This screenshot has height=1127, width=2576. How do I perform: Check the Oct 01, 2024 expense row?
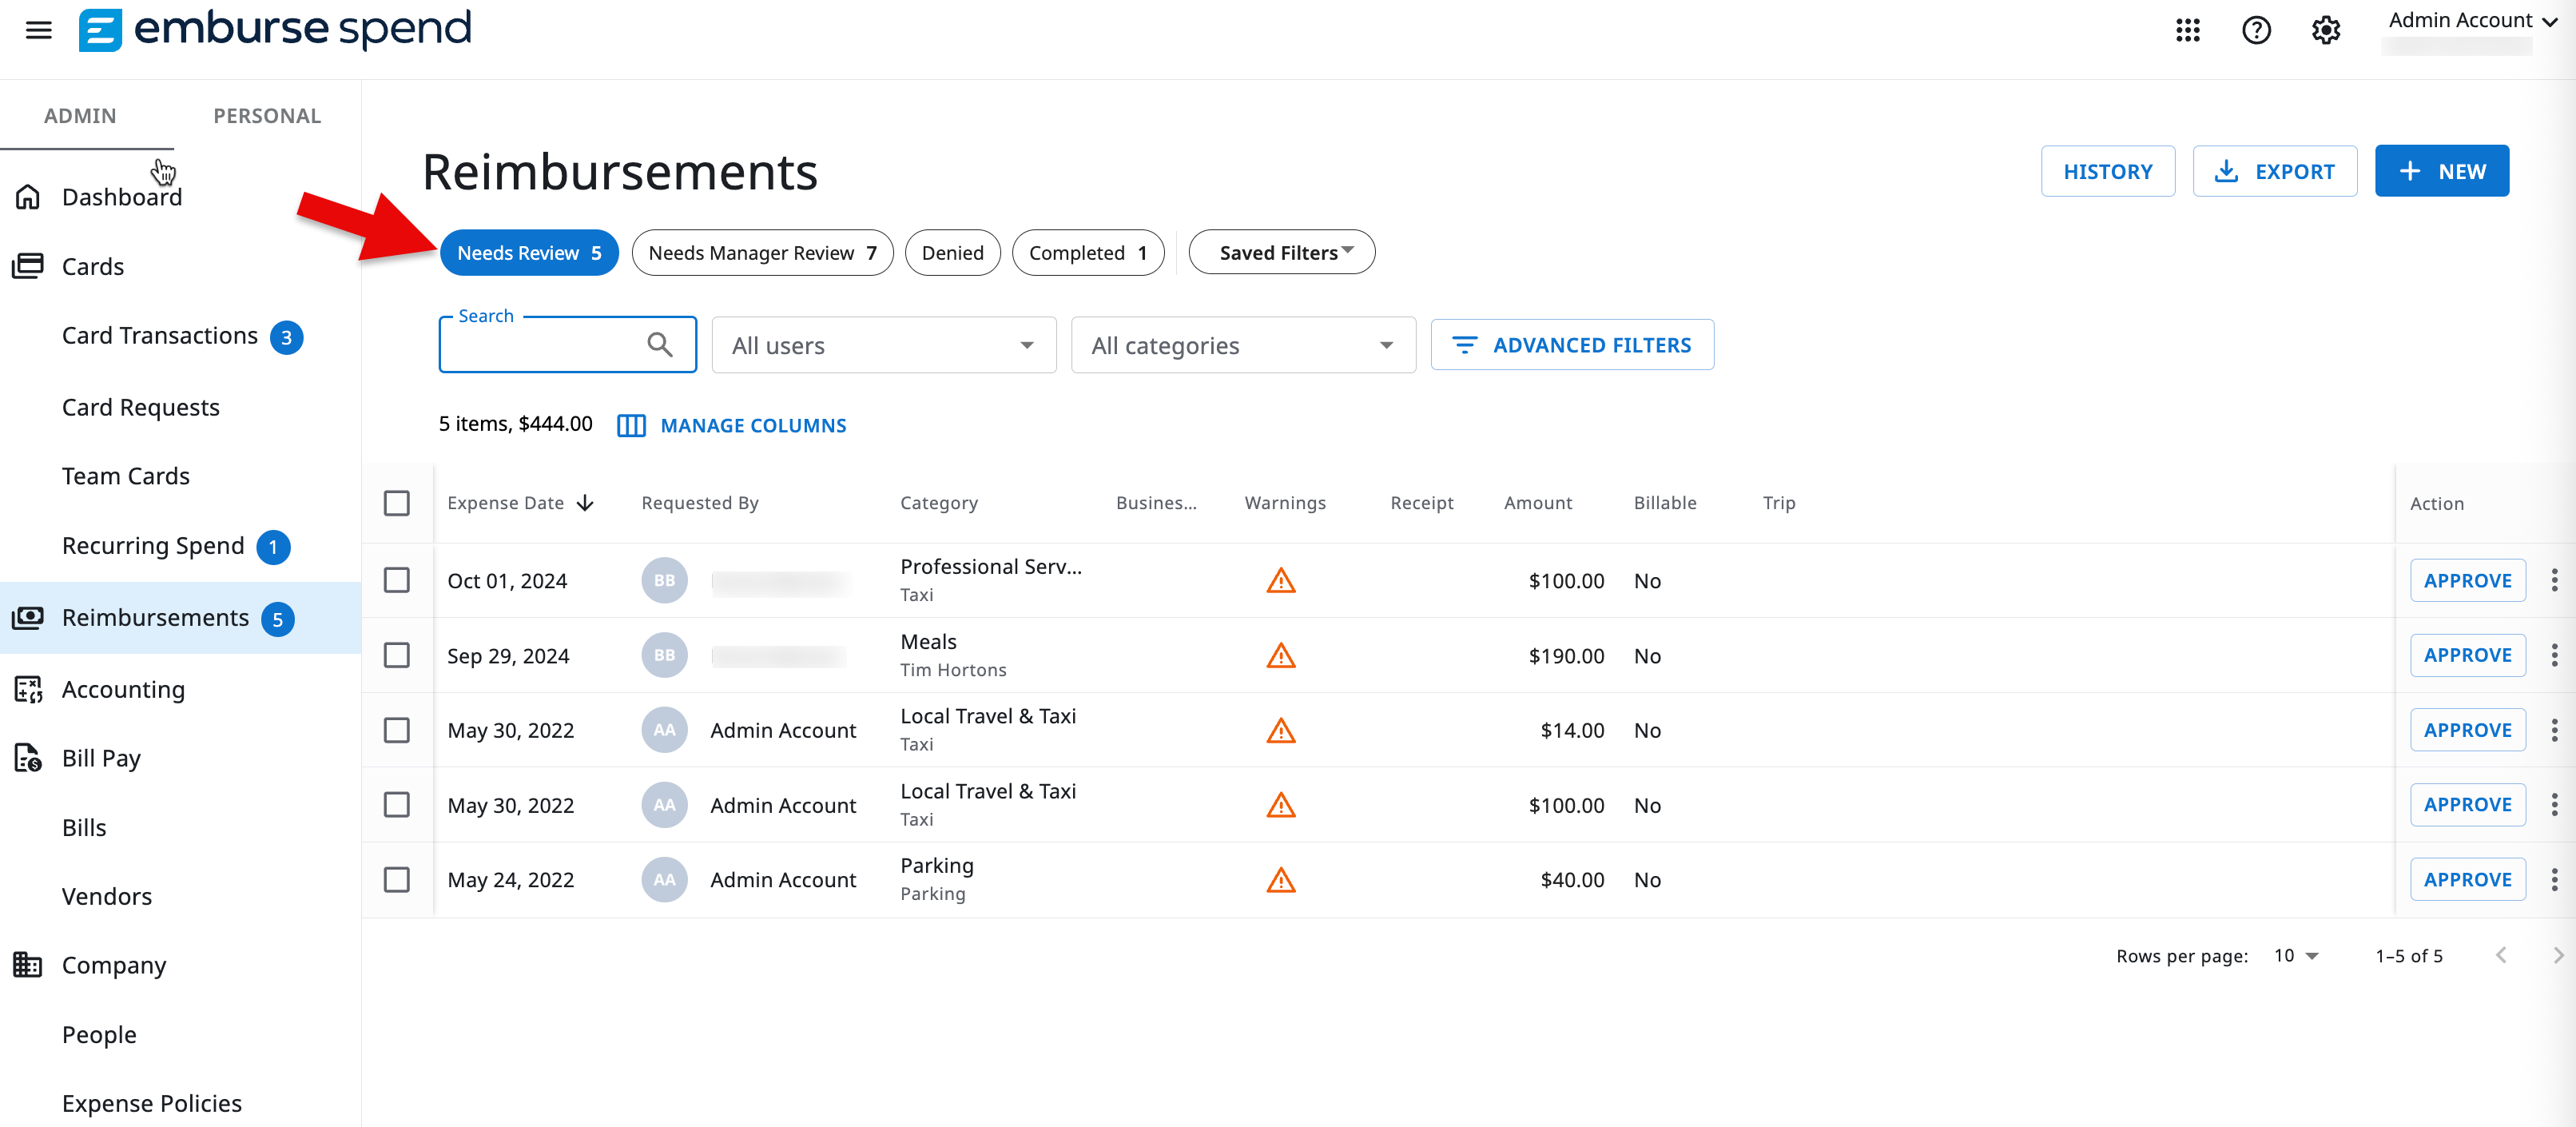(x=397, y=580)
